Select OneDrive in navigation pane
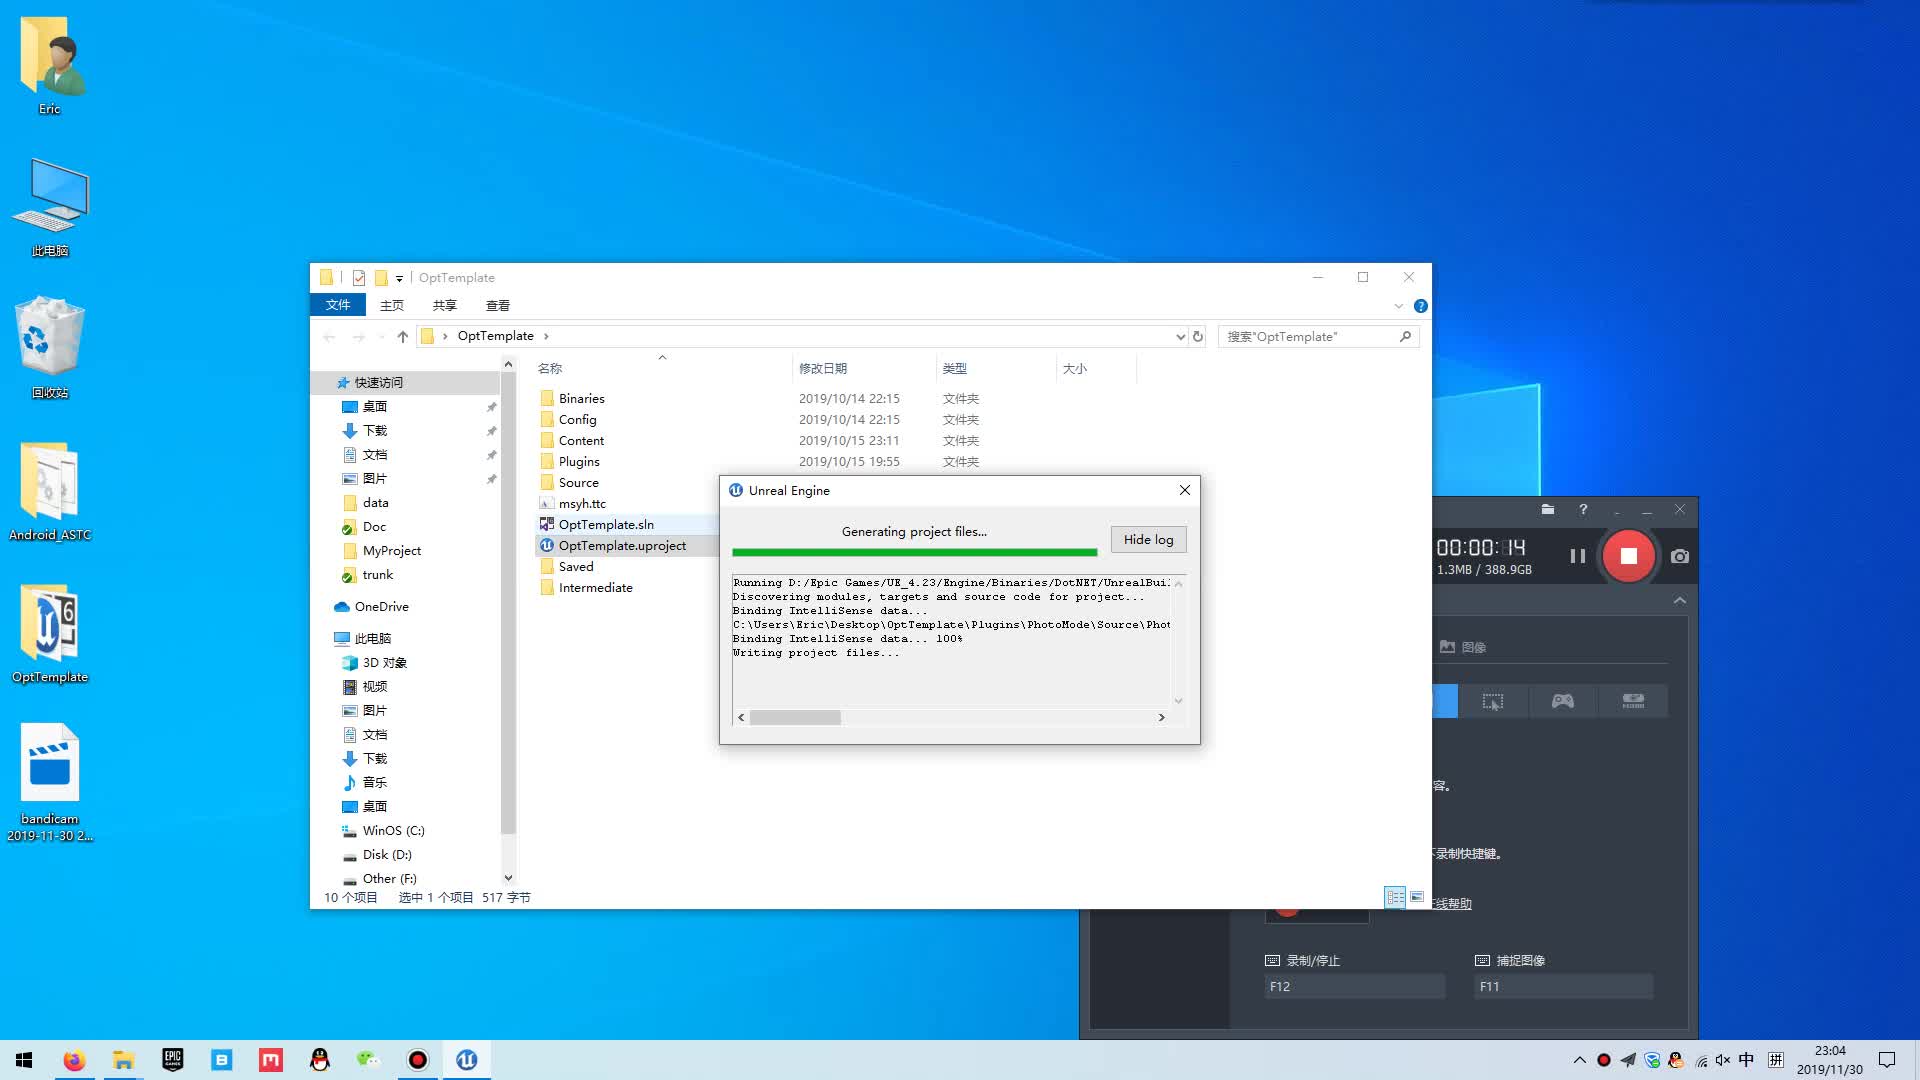This screenshot has width=1920, height=1080. pyautogui.click(x=381, y=606)
